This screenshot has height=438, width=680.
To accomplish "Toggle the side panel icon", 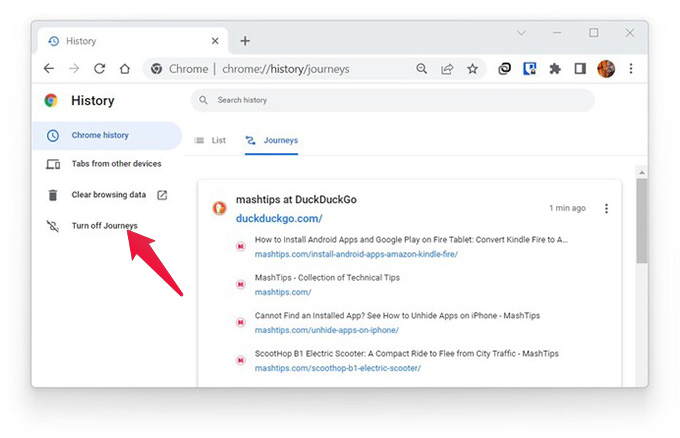I will pyautogui.click(x=580, y=69).
